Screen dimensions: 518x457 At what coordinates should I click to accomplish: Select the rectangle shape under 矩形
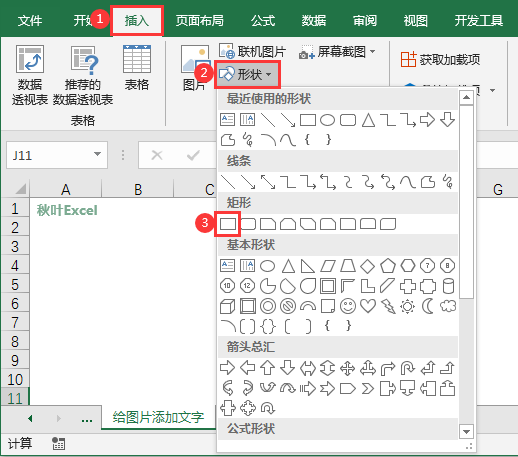(228, 224)
